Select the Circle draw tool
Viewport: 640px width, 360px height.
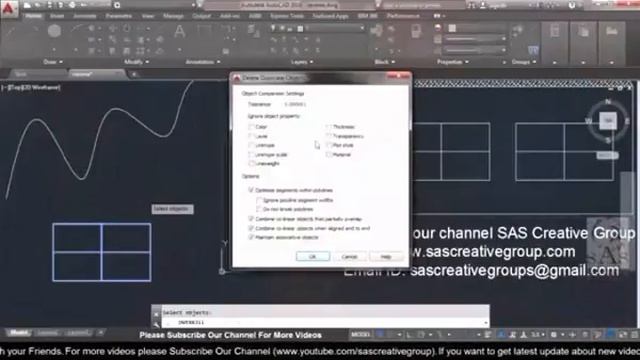pos(54,31)
